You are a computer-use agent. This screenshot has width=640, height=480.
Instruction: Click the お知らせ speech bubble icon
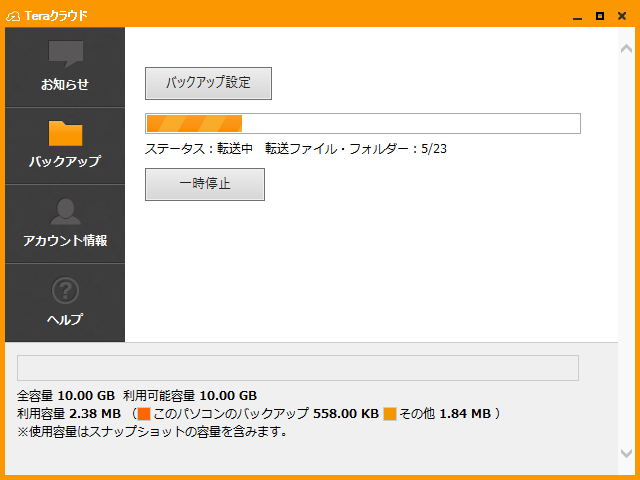(x=65, y=54)
